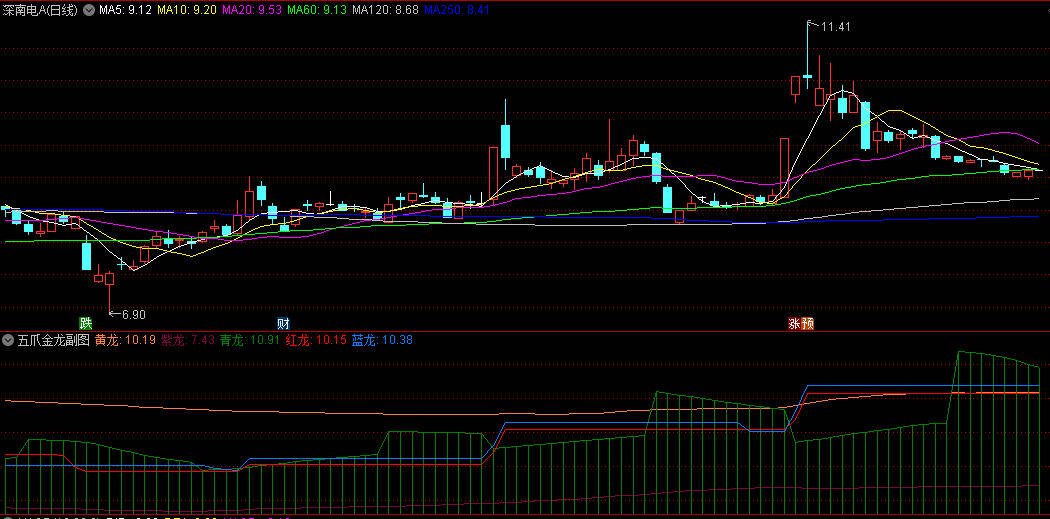1050x519 pixels.
Task: Select the MA5 moving average label
Action: point(125,9)
